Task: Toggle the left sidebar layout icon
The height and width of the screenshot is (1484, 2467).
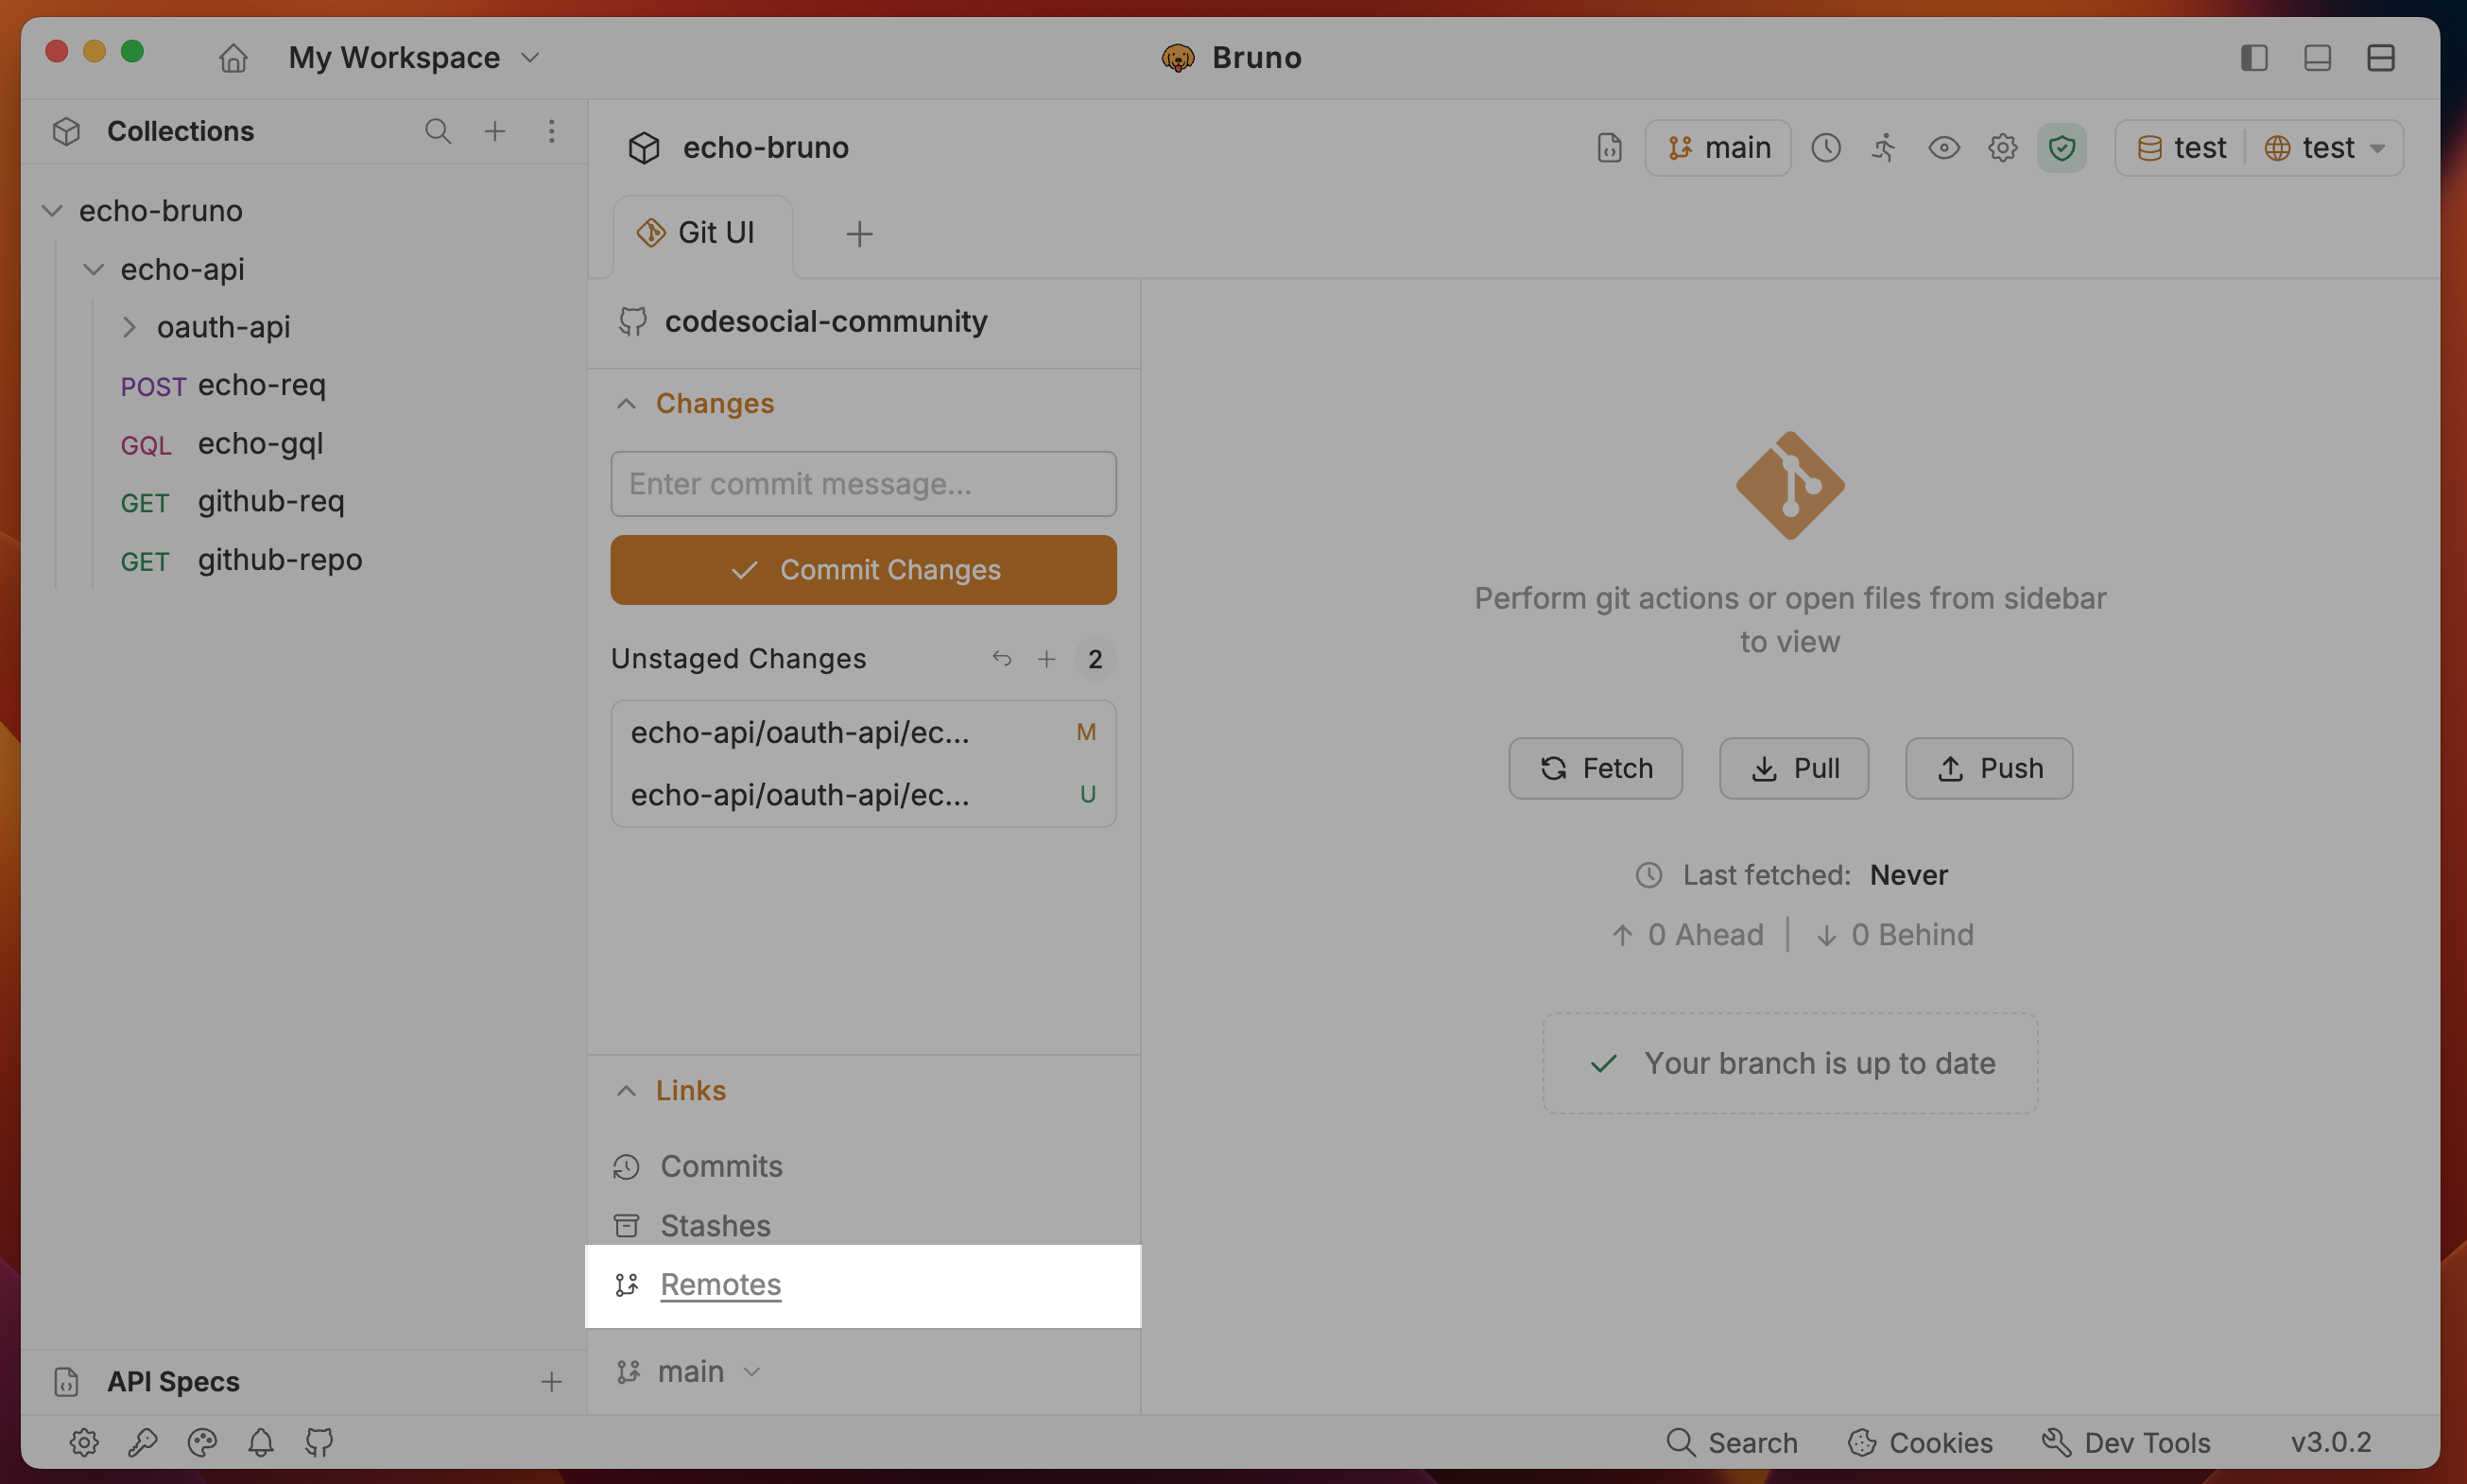Action: pyautogui.click(x=2253, y=58)
